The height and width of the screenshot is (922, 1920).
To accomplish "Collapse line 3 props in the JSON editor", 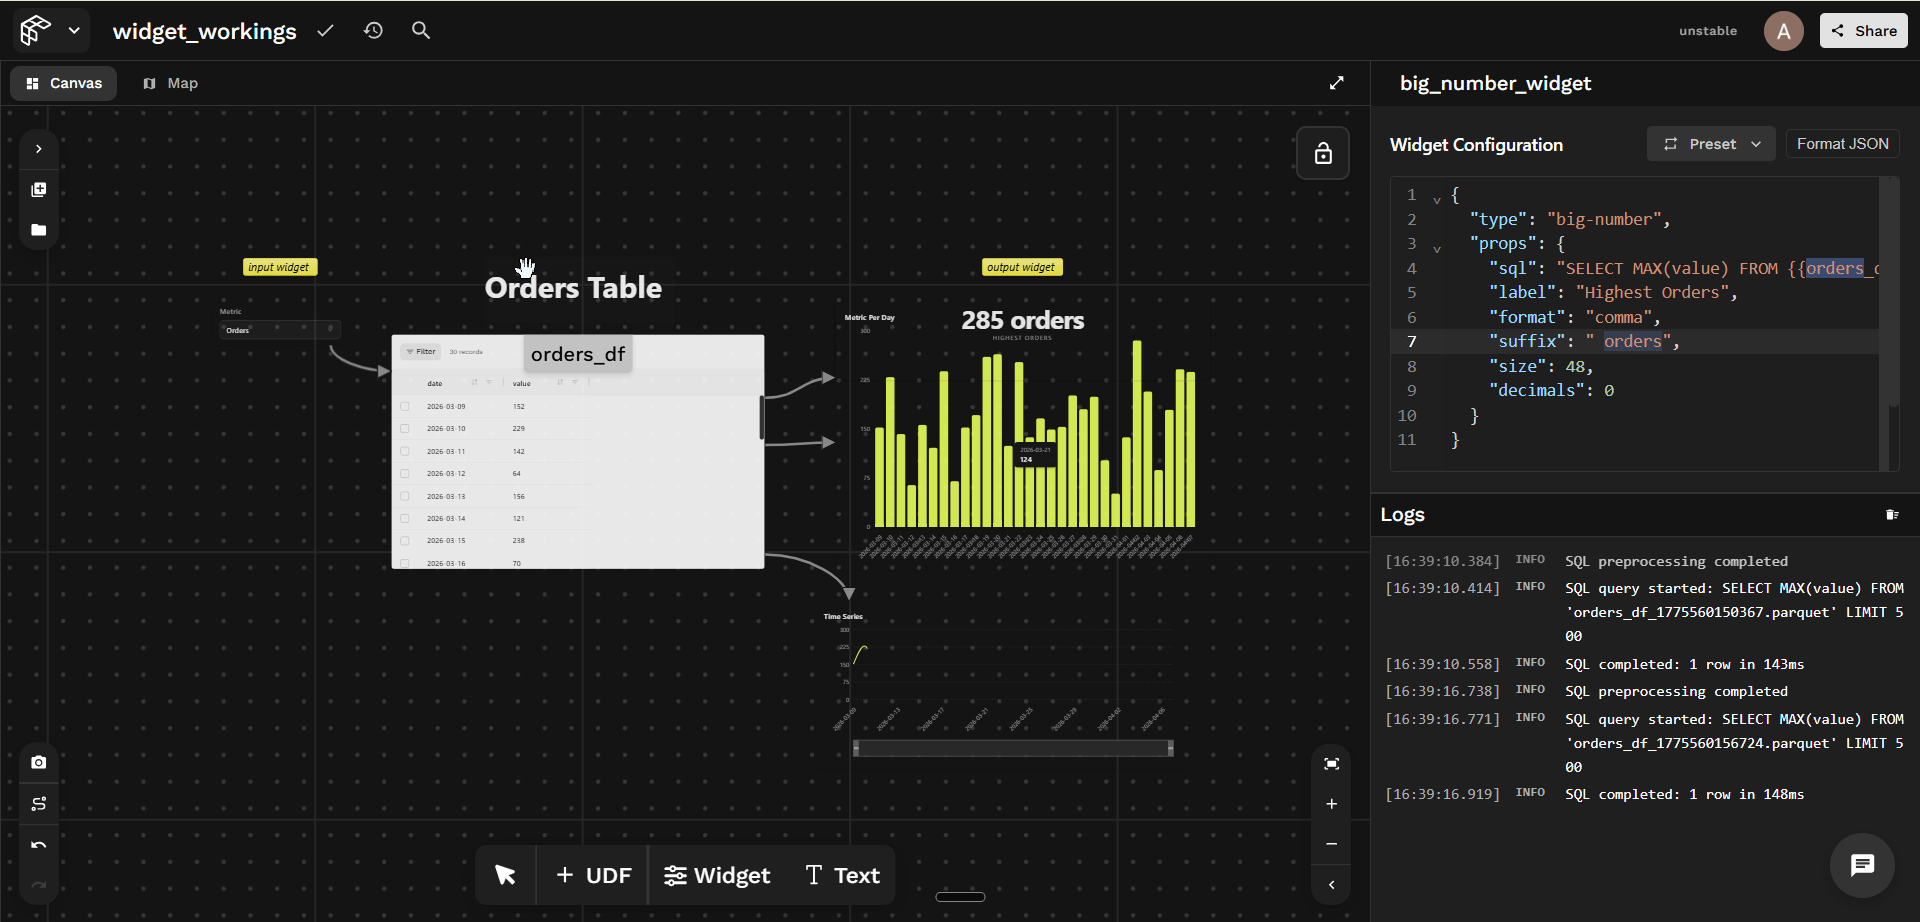I will point(1437,245).
